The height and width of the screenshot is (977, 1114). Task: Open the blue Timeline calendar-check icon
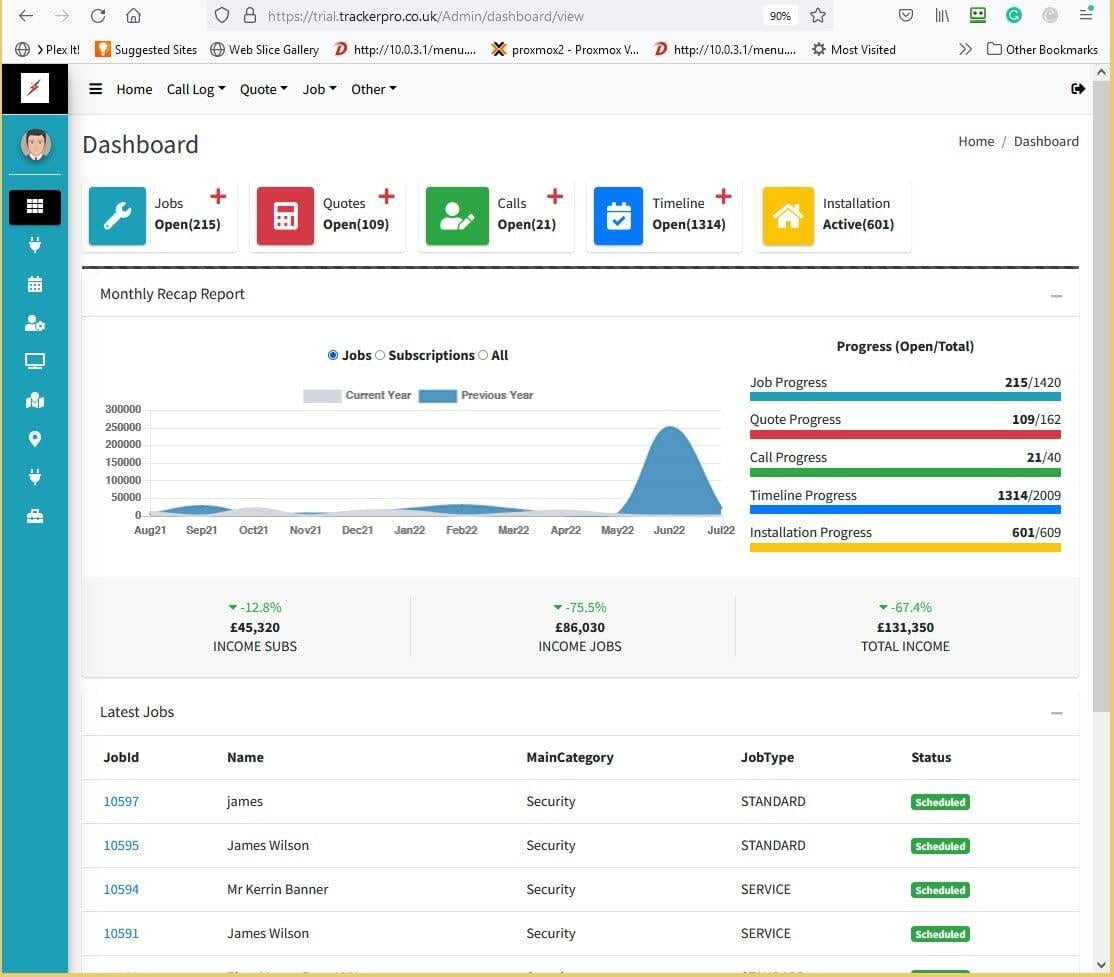pyautogui.click(x=618, y=215)
